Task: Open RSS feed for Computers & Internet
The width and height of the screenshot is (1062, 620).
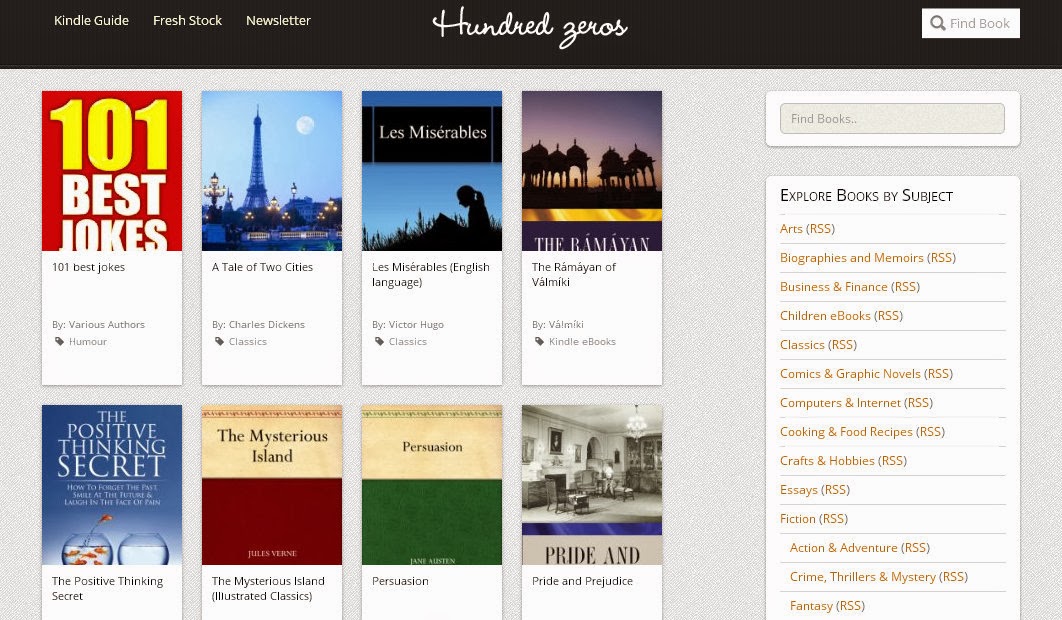Action: tap(919, 403)
